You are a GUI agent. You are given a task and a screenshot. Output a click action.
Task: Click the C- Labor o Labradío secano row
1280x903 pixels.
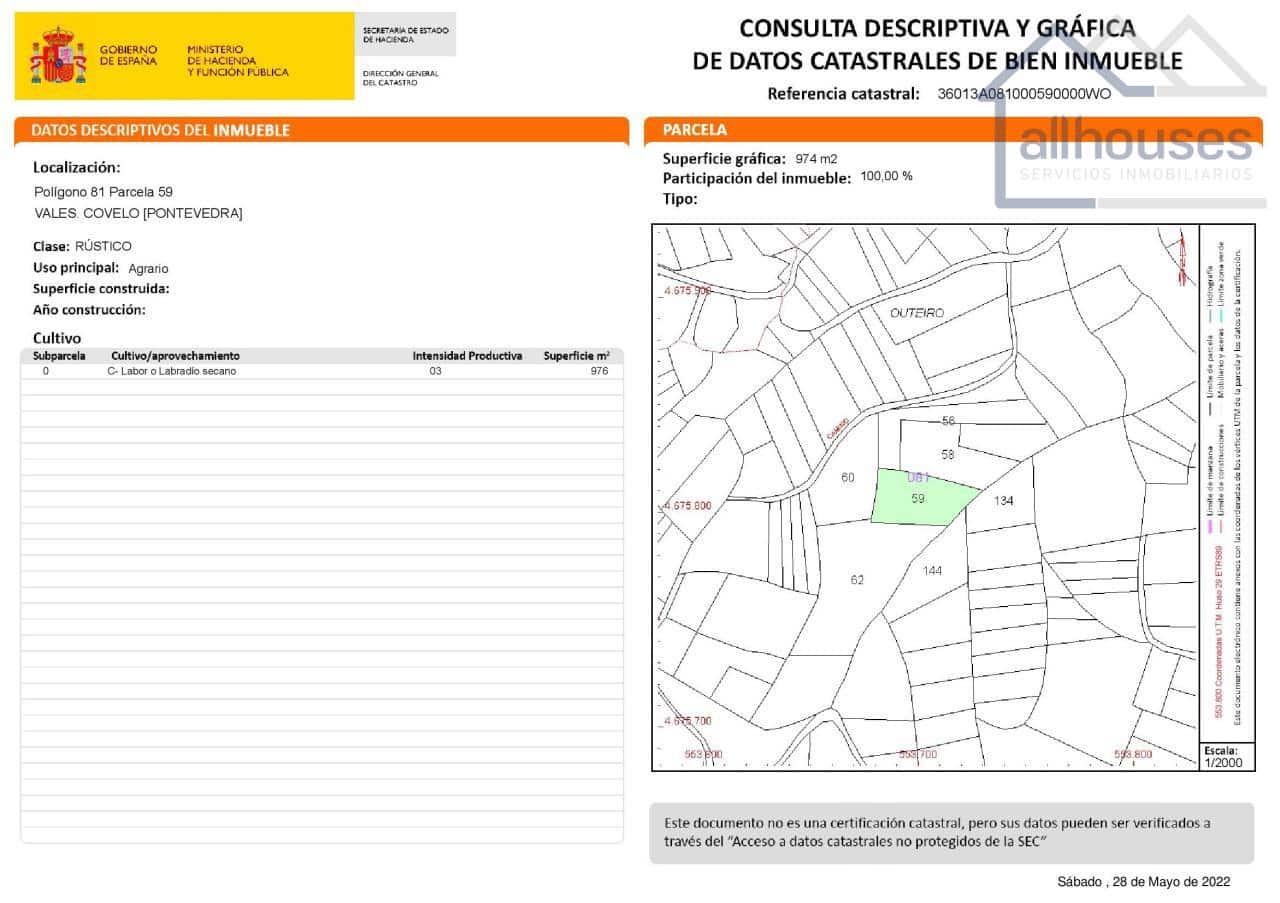[174, 370]
